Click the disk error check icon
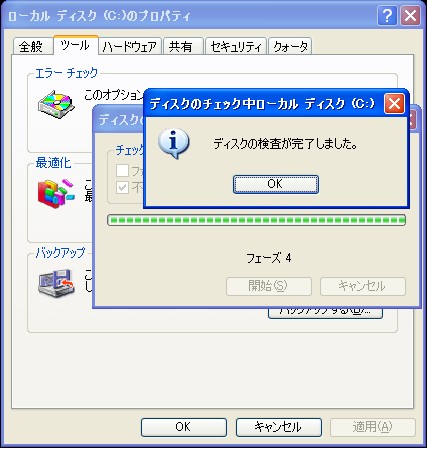Image resolution: width=428 pixels, height=449 pixels. 56,104
